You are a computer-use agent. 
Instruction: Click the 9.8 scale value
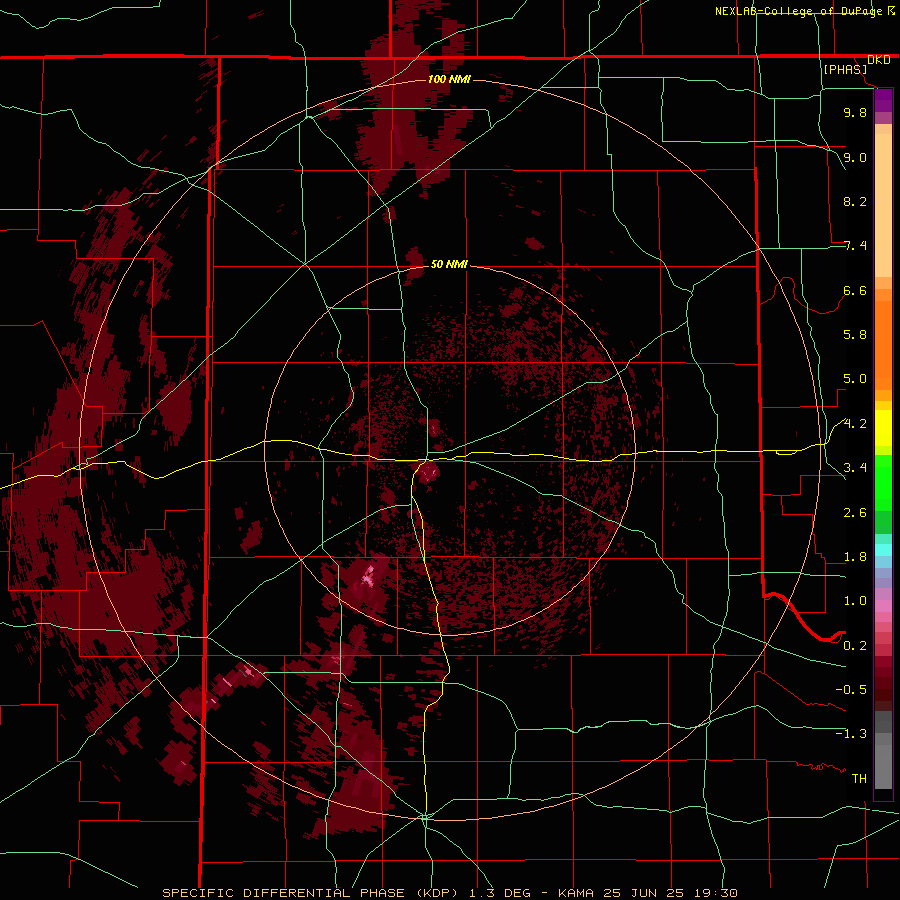coord(855,112)
